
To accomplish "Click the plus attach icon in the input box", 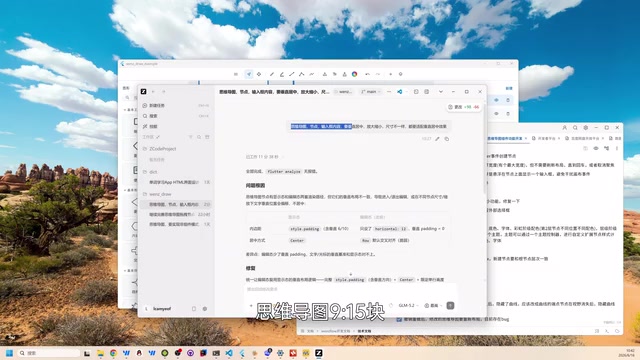I will coord(251,305).
